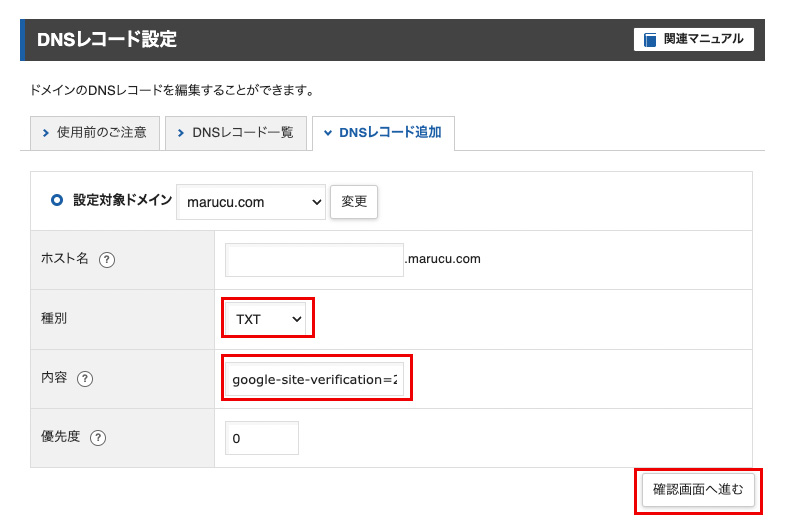This screenshot has width=806, height=532.
Task: Click the 確認画面へ進む button
Action: 698,490
